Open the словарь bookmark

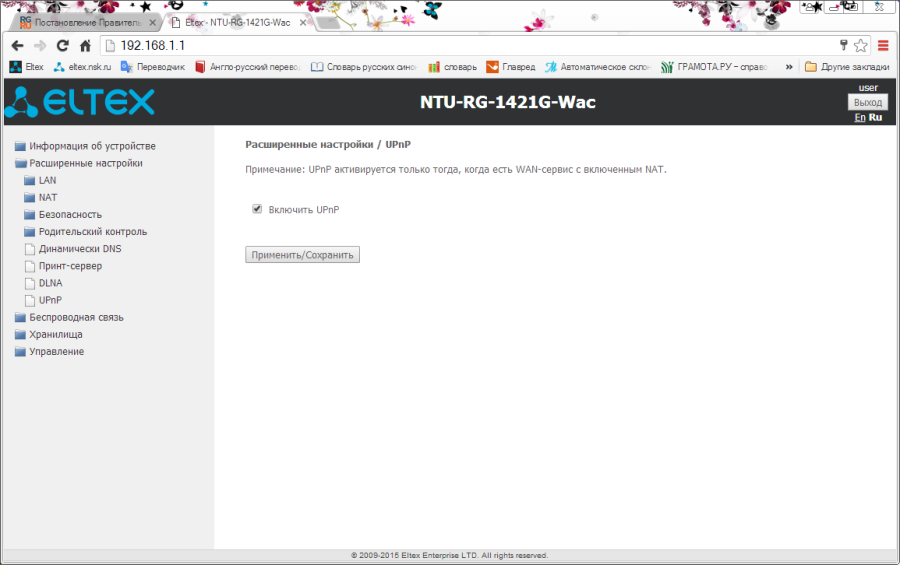tap(453, 67)
